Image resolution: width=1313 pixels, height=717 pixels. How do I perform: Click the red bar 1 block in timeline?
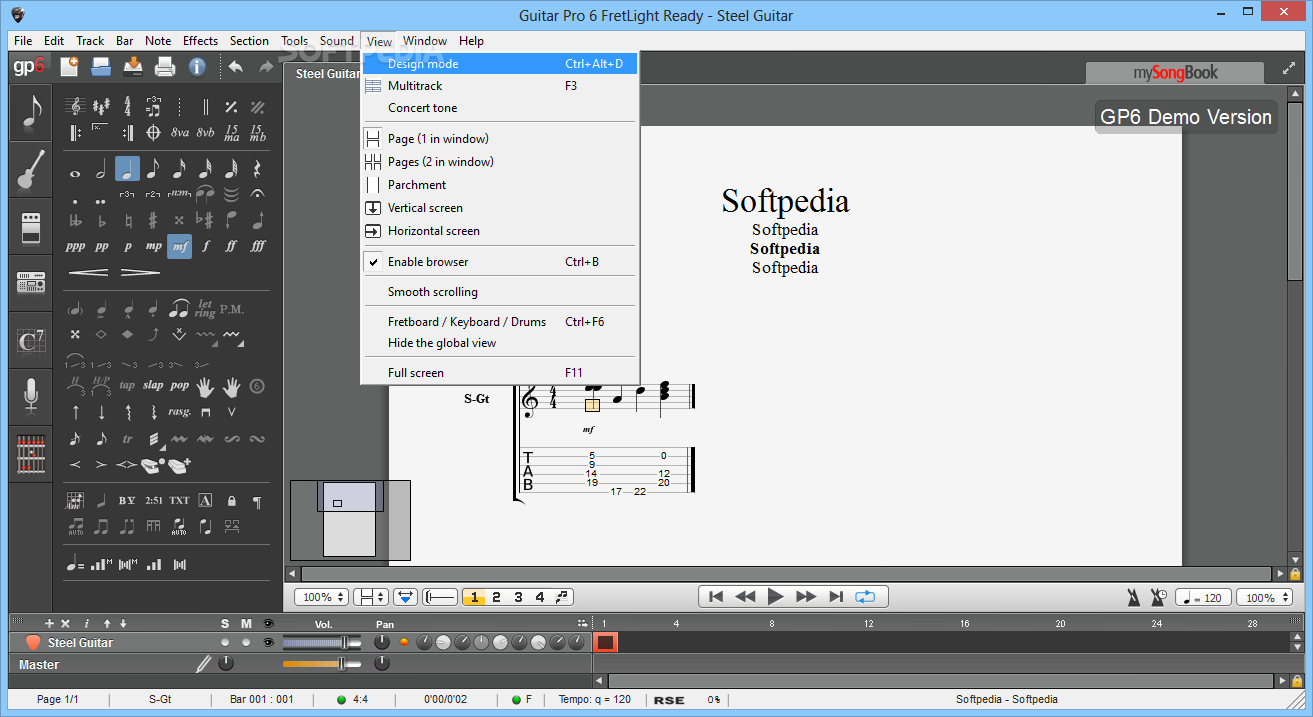[x=606, y=642]
